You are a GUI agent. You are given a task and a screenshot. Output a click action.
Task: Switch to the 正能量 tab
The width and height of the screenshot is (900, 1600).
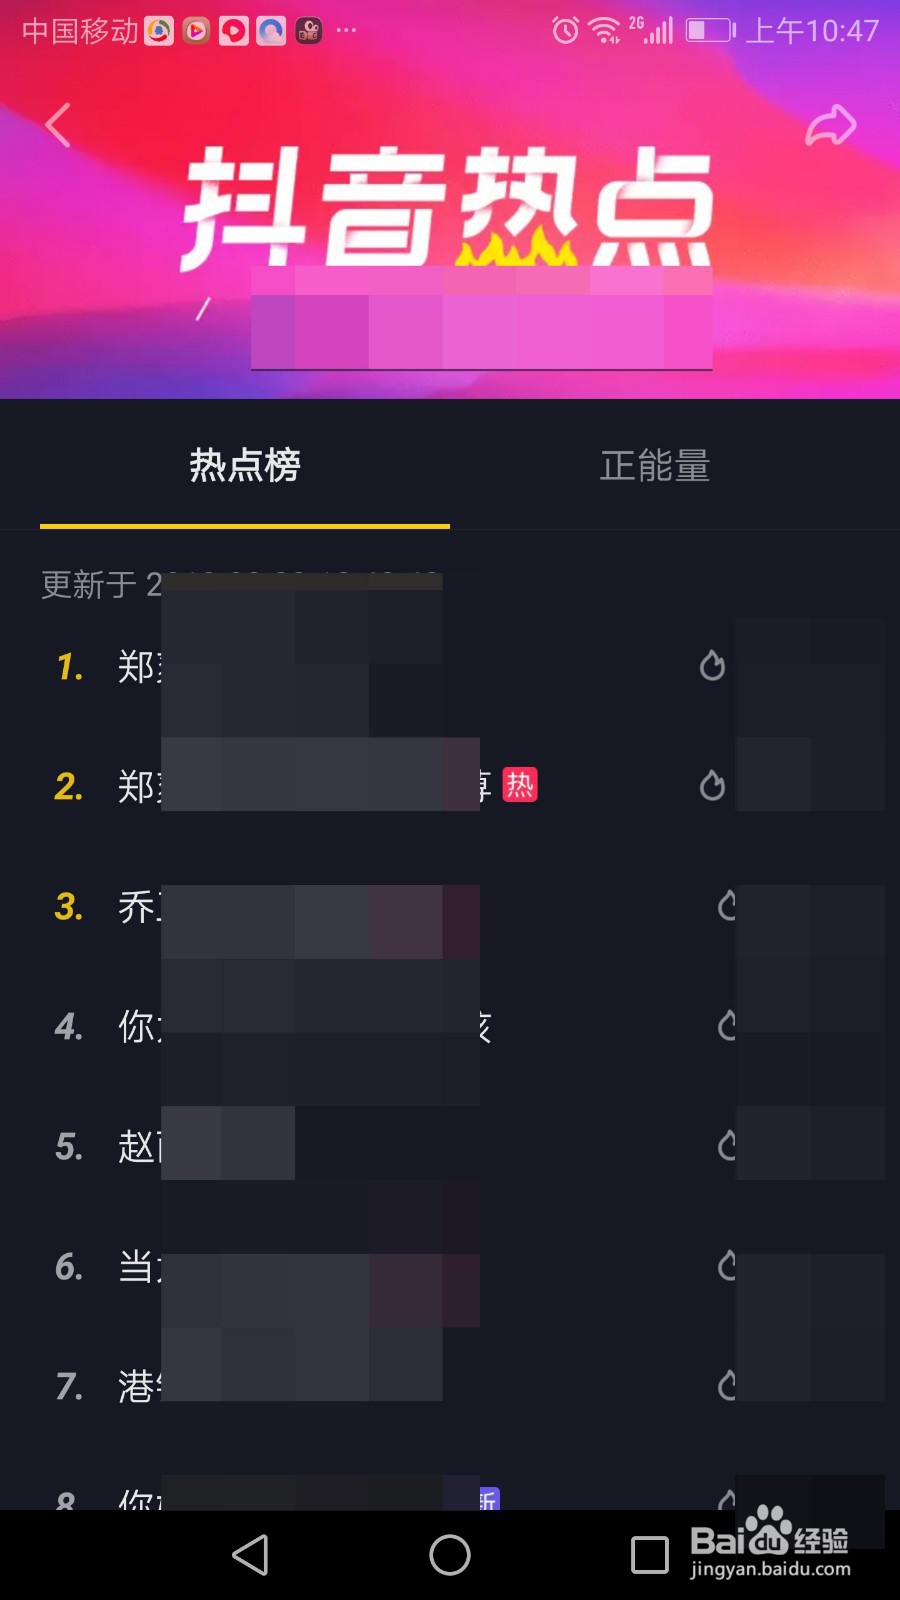[656, 466]
